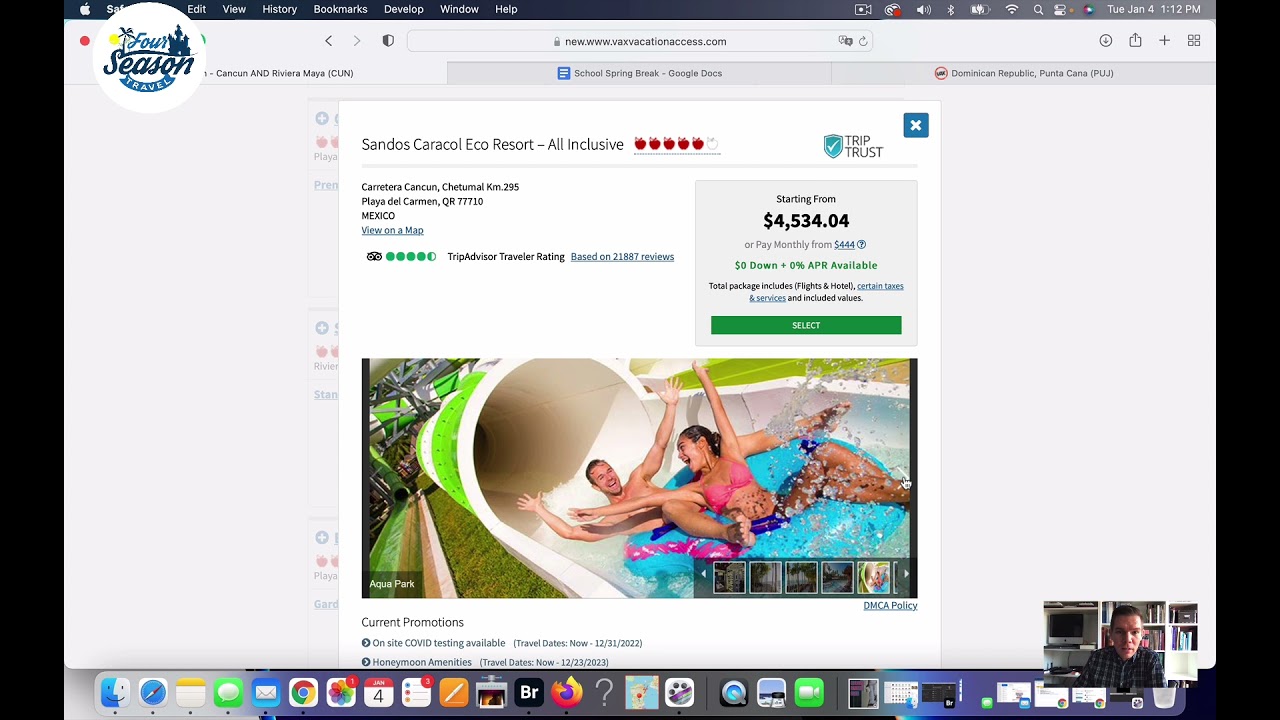
Task: Go back in gallery thumbnails with left arrow
Action: click(x=703, y=574)
